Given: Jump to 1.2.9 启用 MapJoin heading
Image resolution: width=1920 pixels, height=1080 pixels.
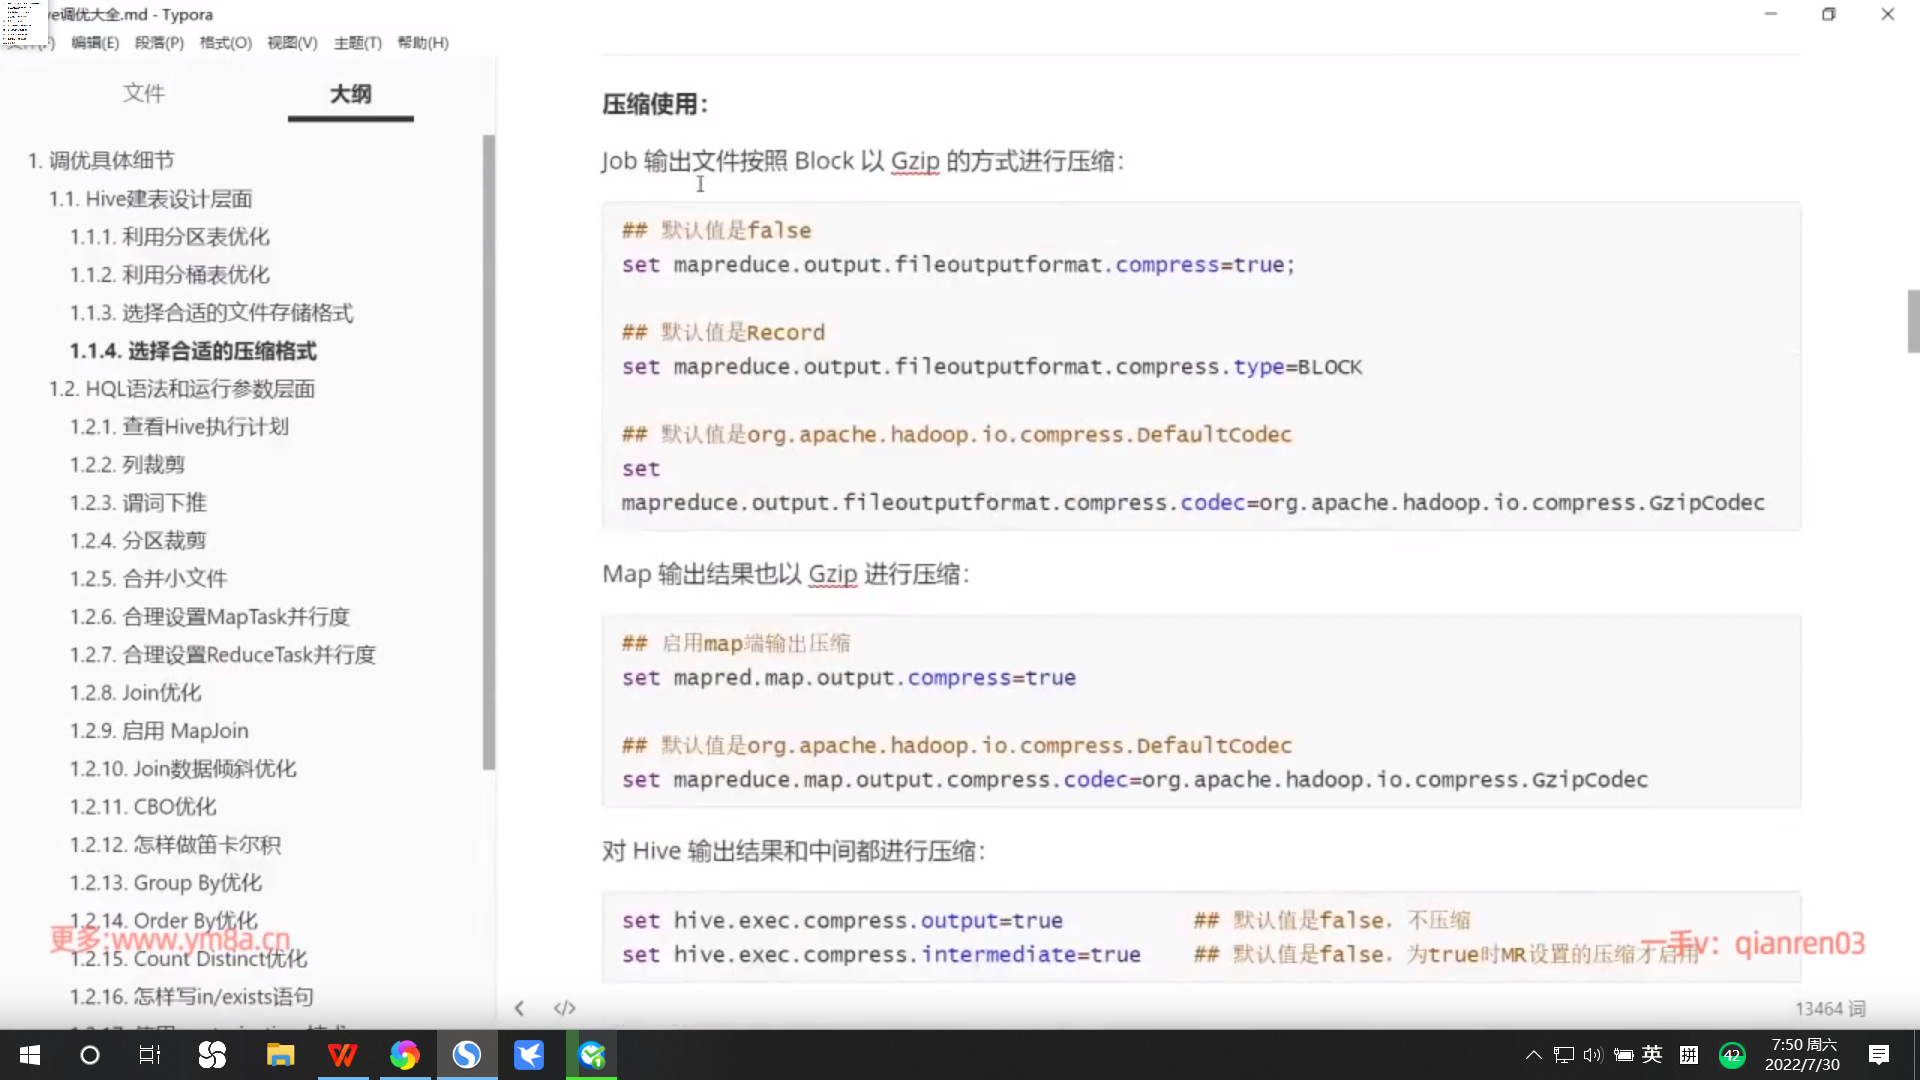Looking at the screenshot, I should (159, 731).
